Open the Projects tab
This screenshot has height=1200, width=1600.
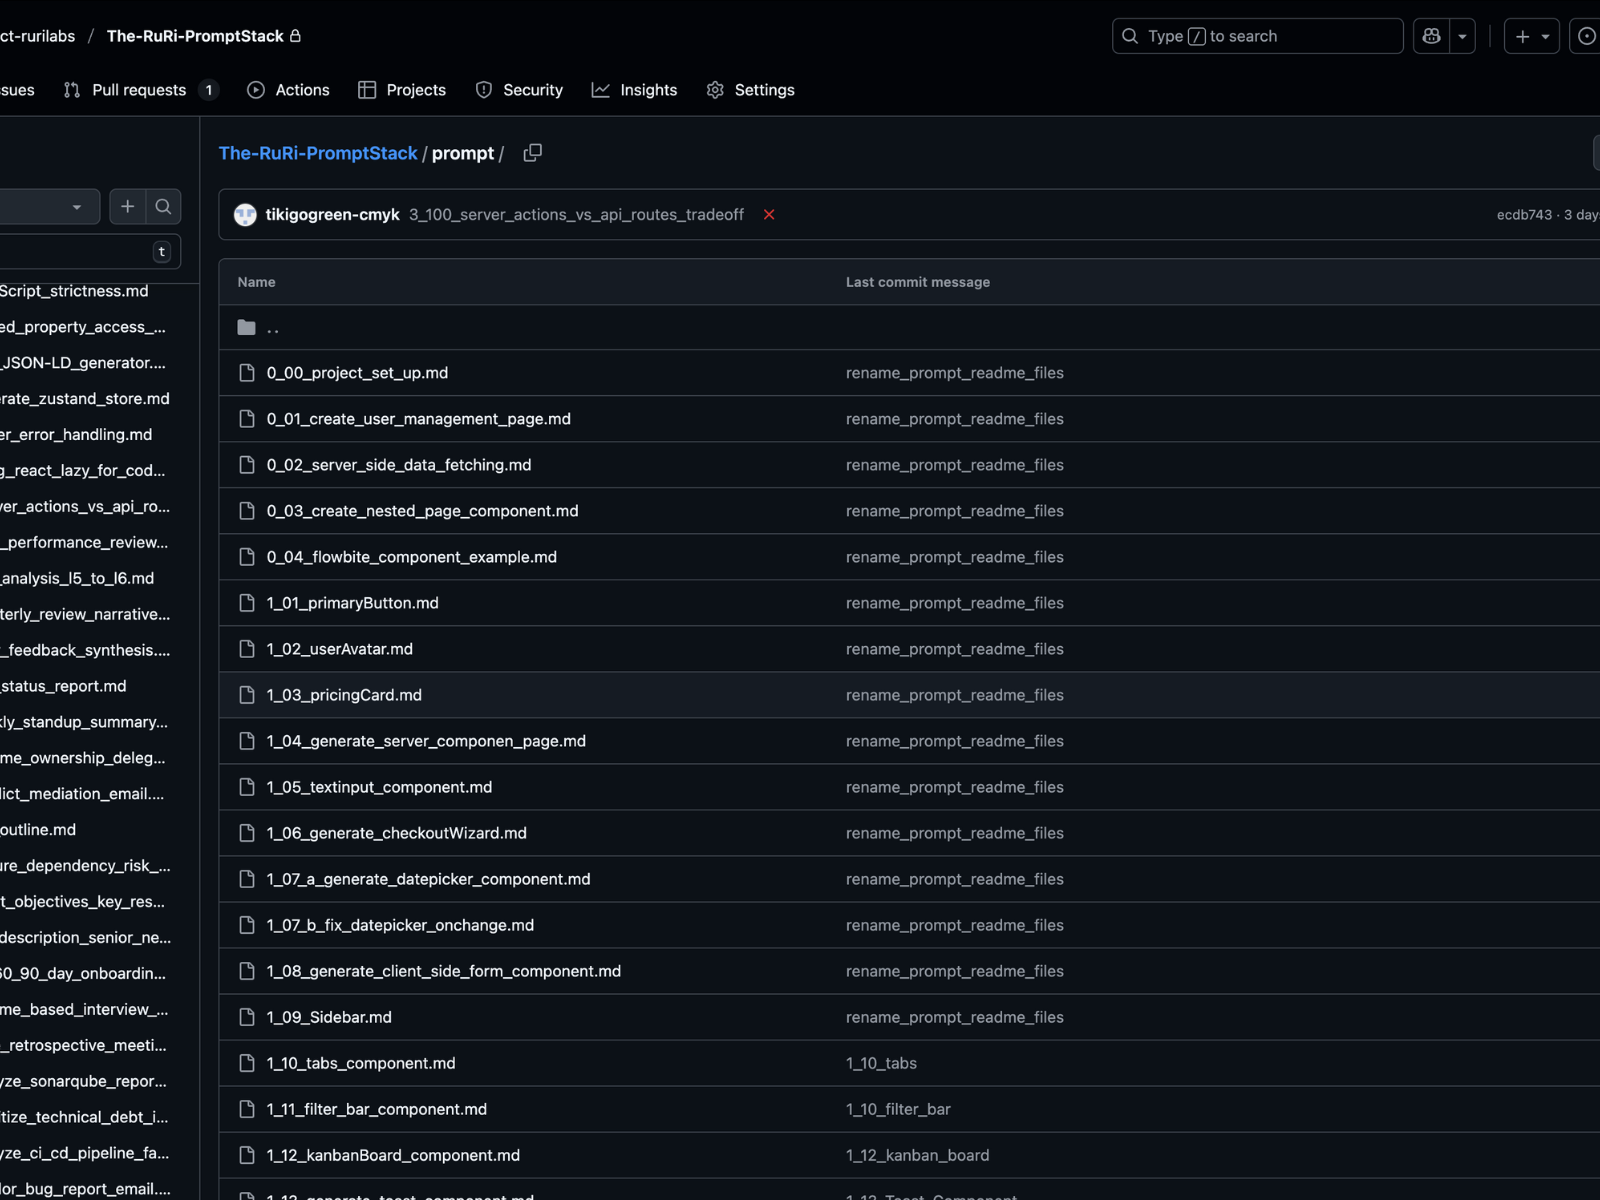(x=402, y=90)
